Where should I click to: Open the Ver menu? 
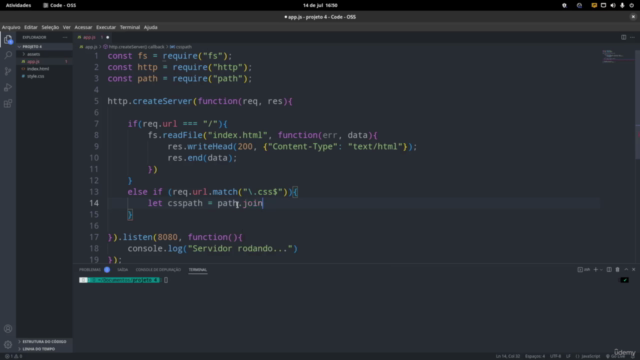(67, 27)
